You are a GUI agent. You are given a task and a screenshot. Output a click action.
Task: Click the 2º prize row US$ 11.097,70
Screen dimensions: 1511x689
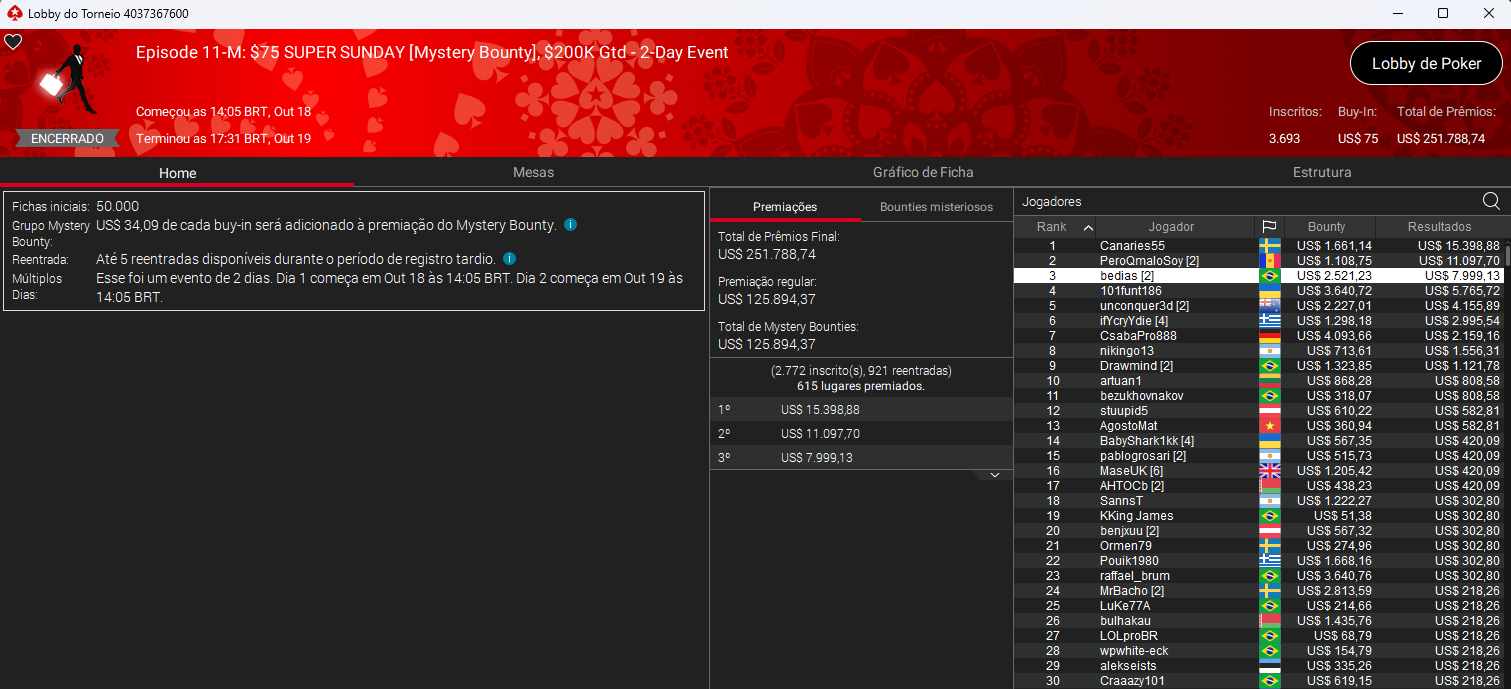click(x=861, y=433)
